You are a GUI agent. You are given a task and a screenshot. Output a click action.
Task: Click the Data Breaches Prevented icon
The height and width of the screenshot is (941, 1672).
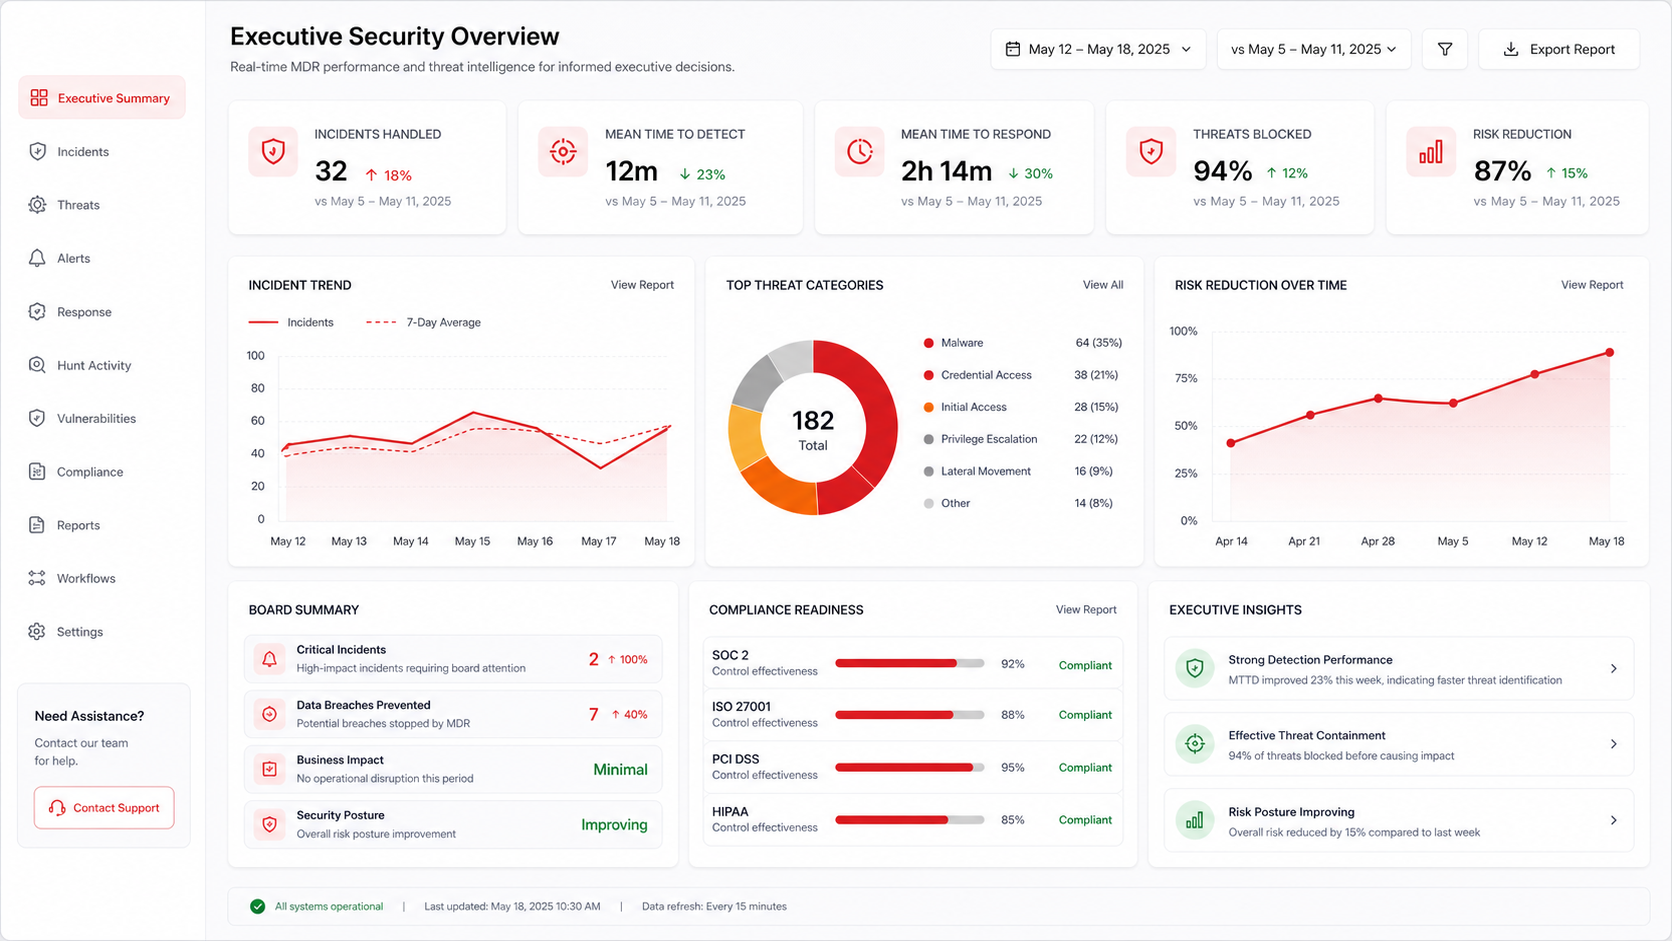coord(269,714)
